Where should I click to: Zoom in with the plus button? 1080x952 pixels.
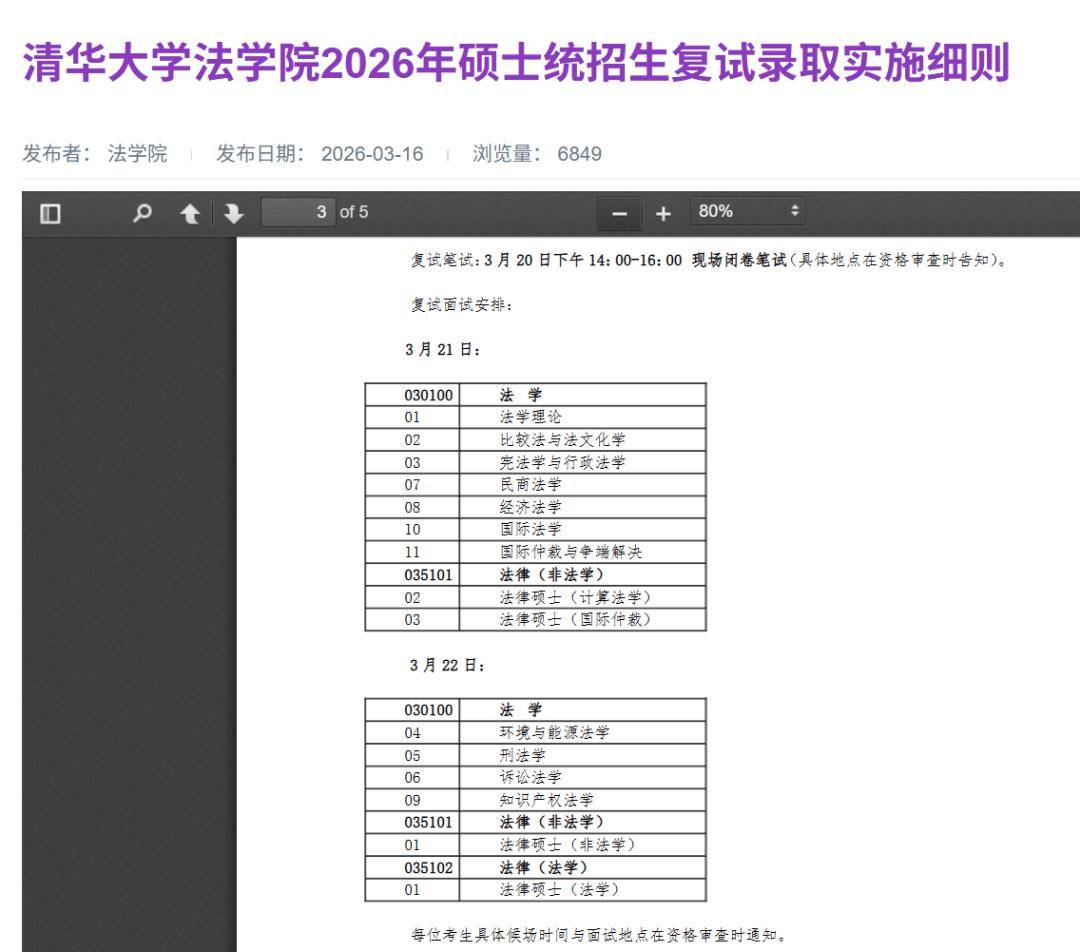[663, 214]
